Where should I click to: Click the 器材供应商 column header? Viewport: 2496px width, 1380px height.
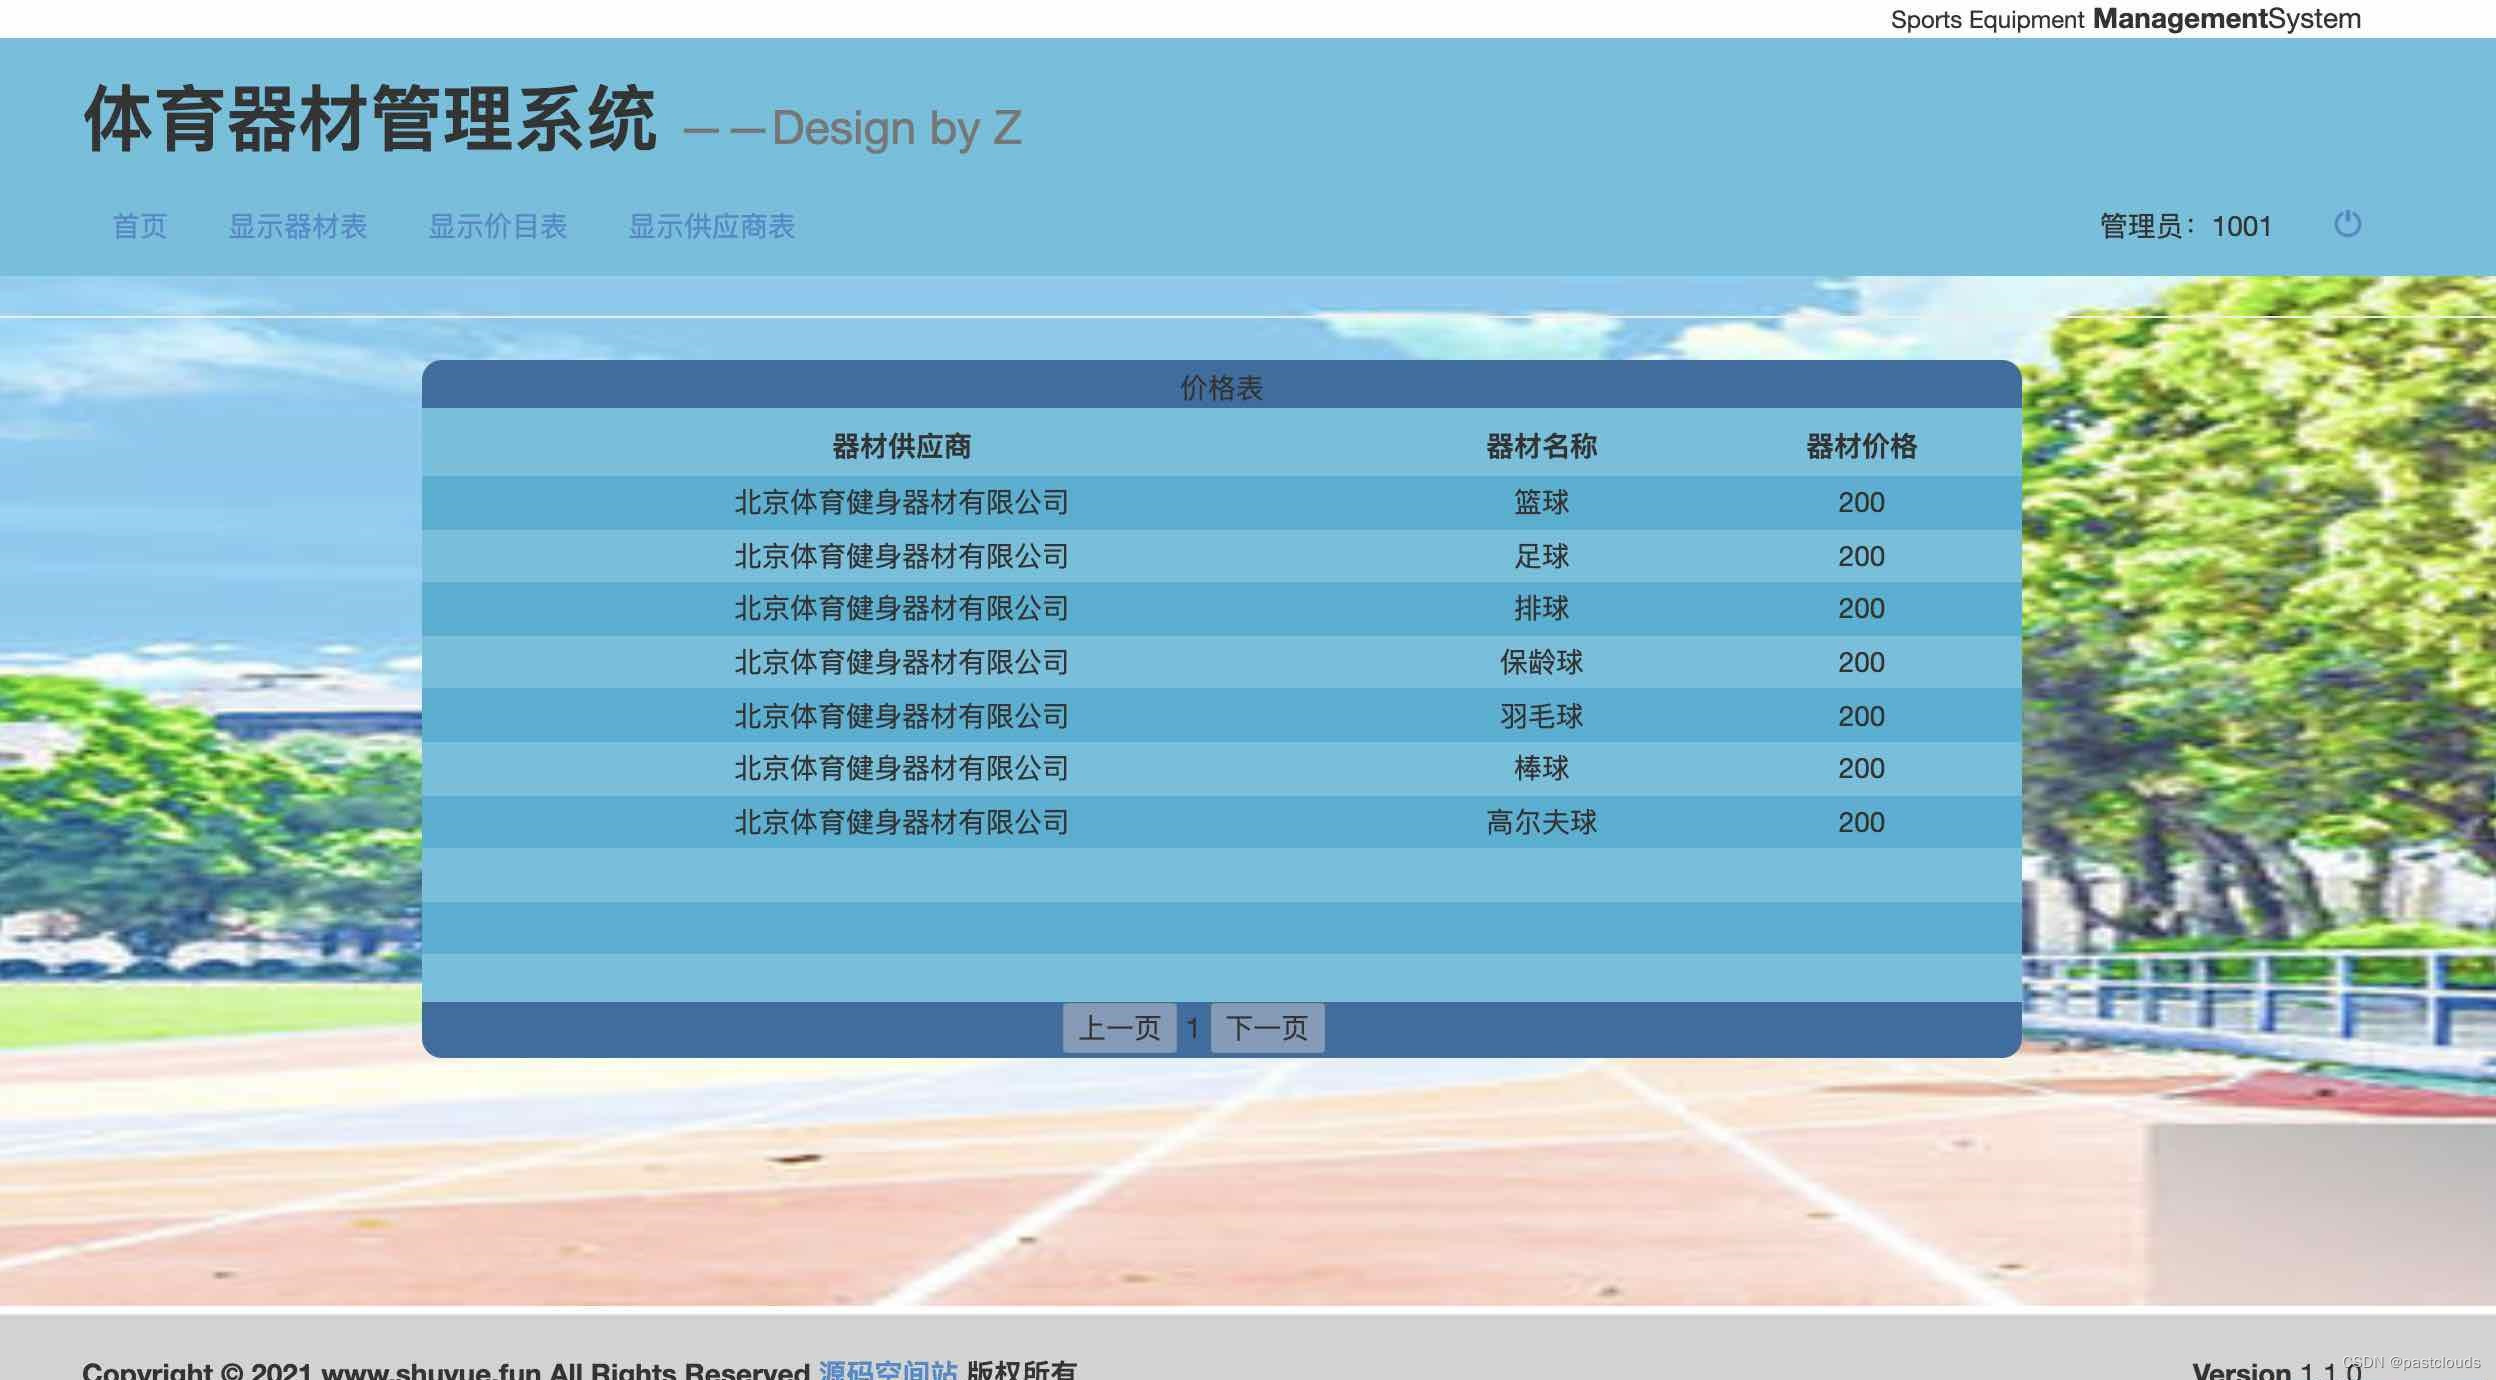coord(901,446)
